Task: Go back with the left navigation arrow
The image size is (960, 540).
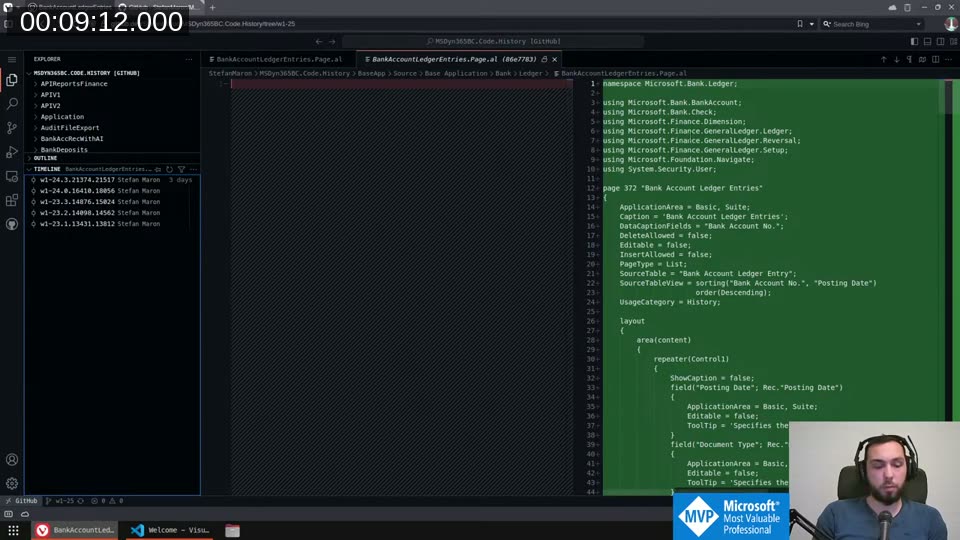Action: coord(319,41)
